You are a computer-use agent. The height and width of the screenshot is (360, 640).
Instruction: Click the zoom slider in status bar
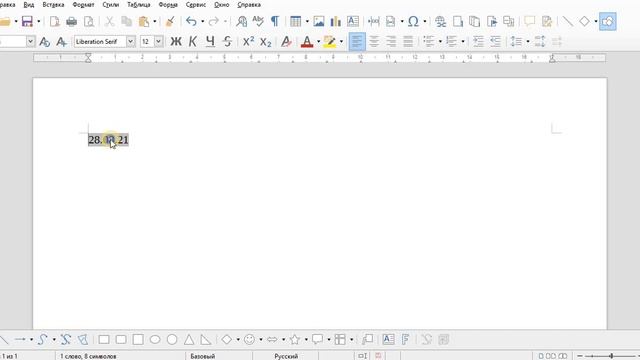tap(611, 356)
